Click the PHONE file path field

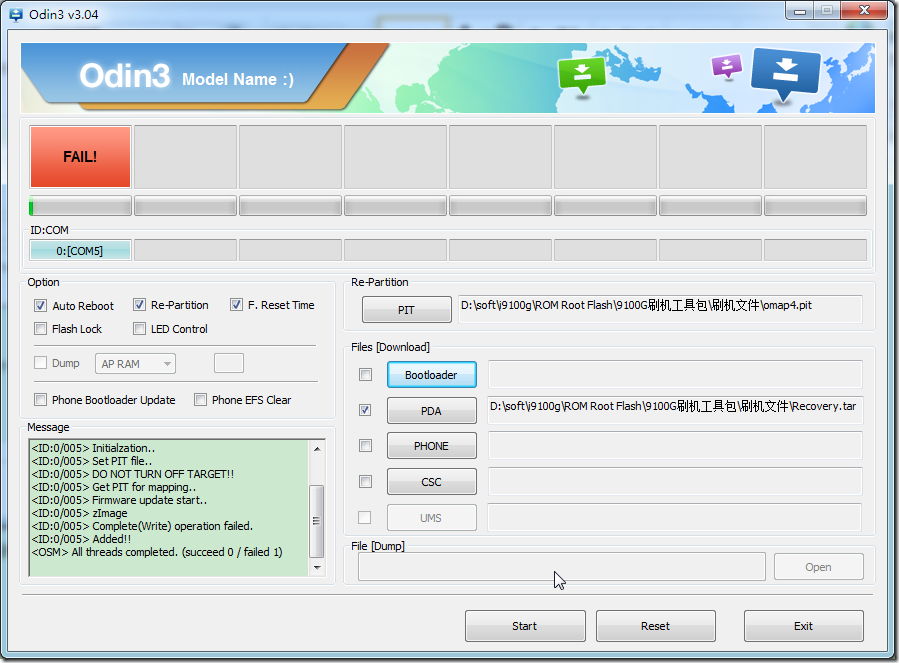click(675, 446)
